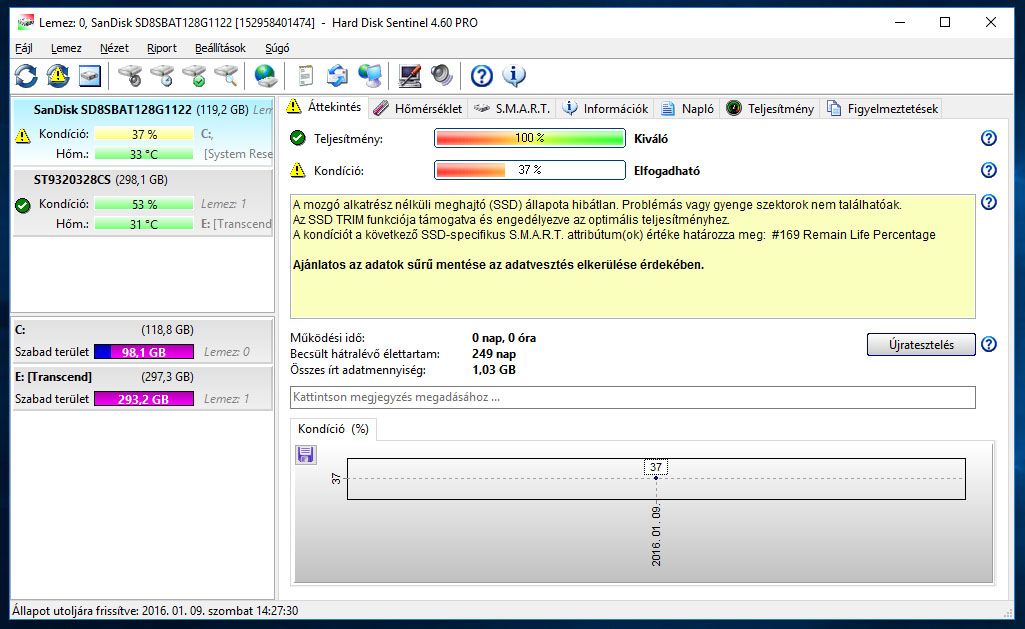Click the SanDisk 33 °C temperature bar

coord(144,154)
